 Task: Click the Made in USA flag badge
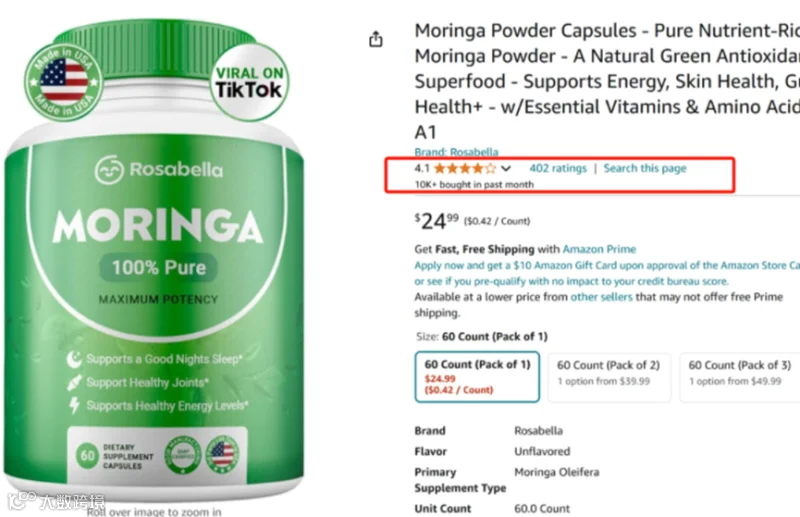click(x=64, y=82)
